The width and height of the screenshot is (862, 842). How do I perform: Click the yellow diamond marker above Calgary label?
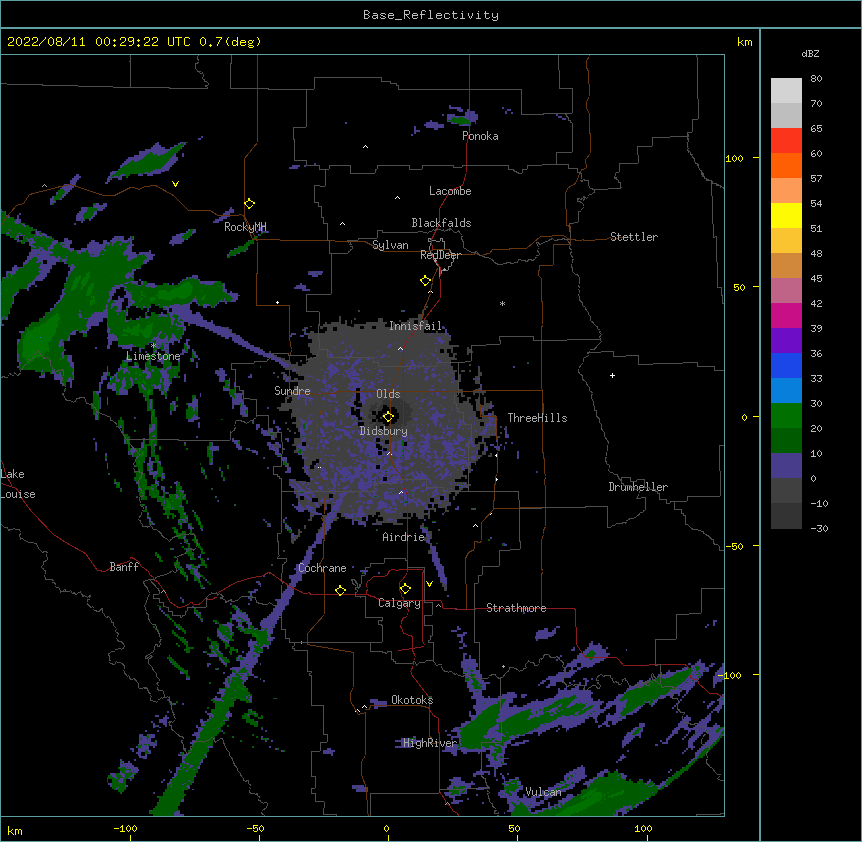point(405,589)
